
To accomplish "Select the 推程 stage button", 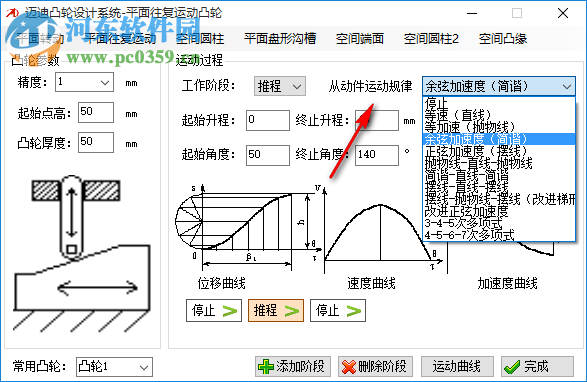I will [x=276, y=310].
